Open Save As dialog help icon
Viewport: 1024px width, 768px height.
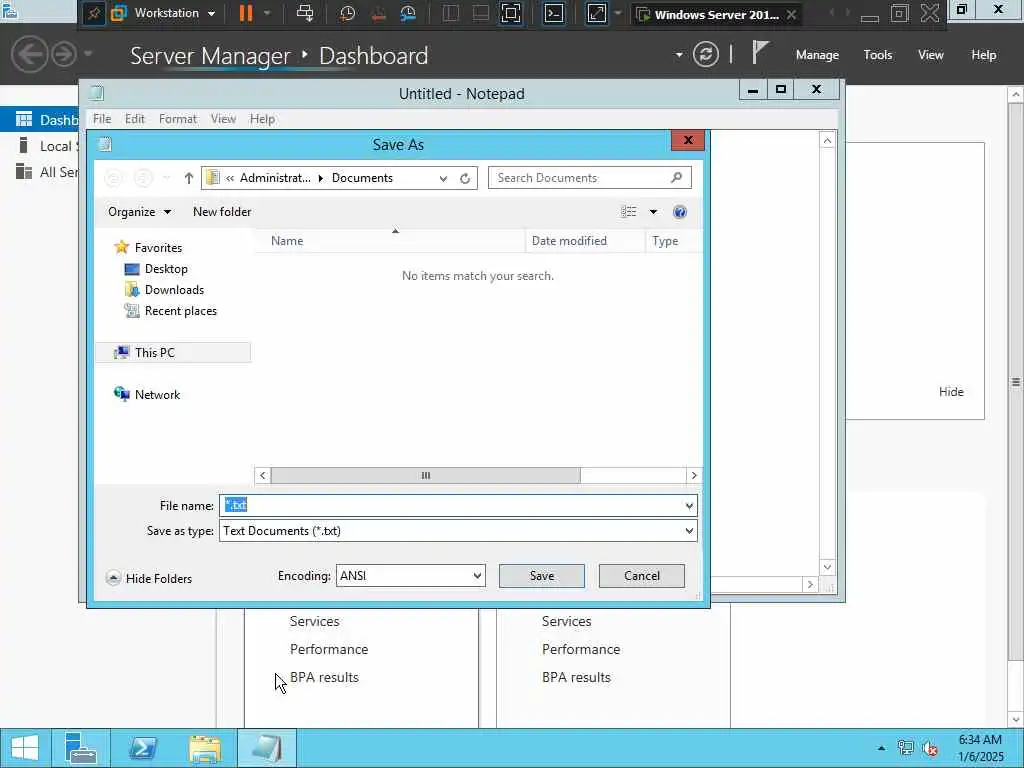click(680, 212)
